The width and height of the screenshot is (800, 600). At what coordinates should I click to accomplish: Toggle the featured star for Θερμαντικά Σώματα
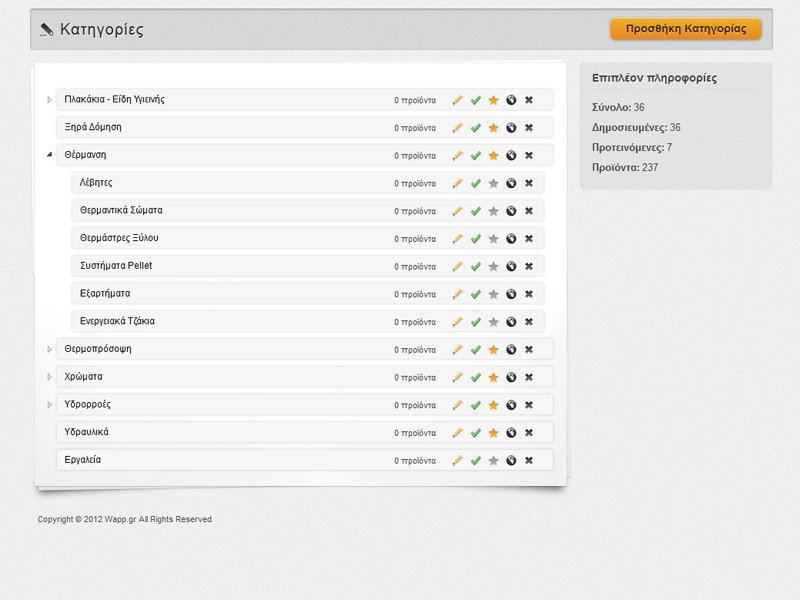pyautogui.click(x=493, y=211)
